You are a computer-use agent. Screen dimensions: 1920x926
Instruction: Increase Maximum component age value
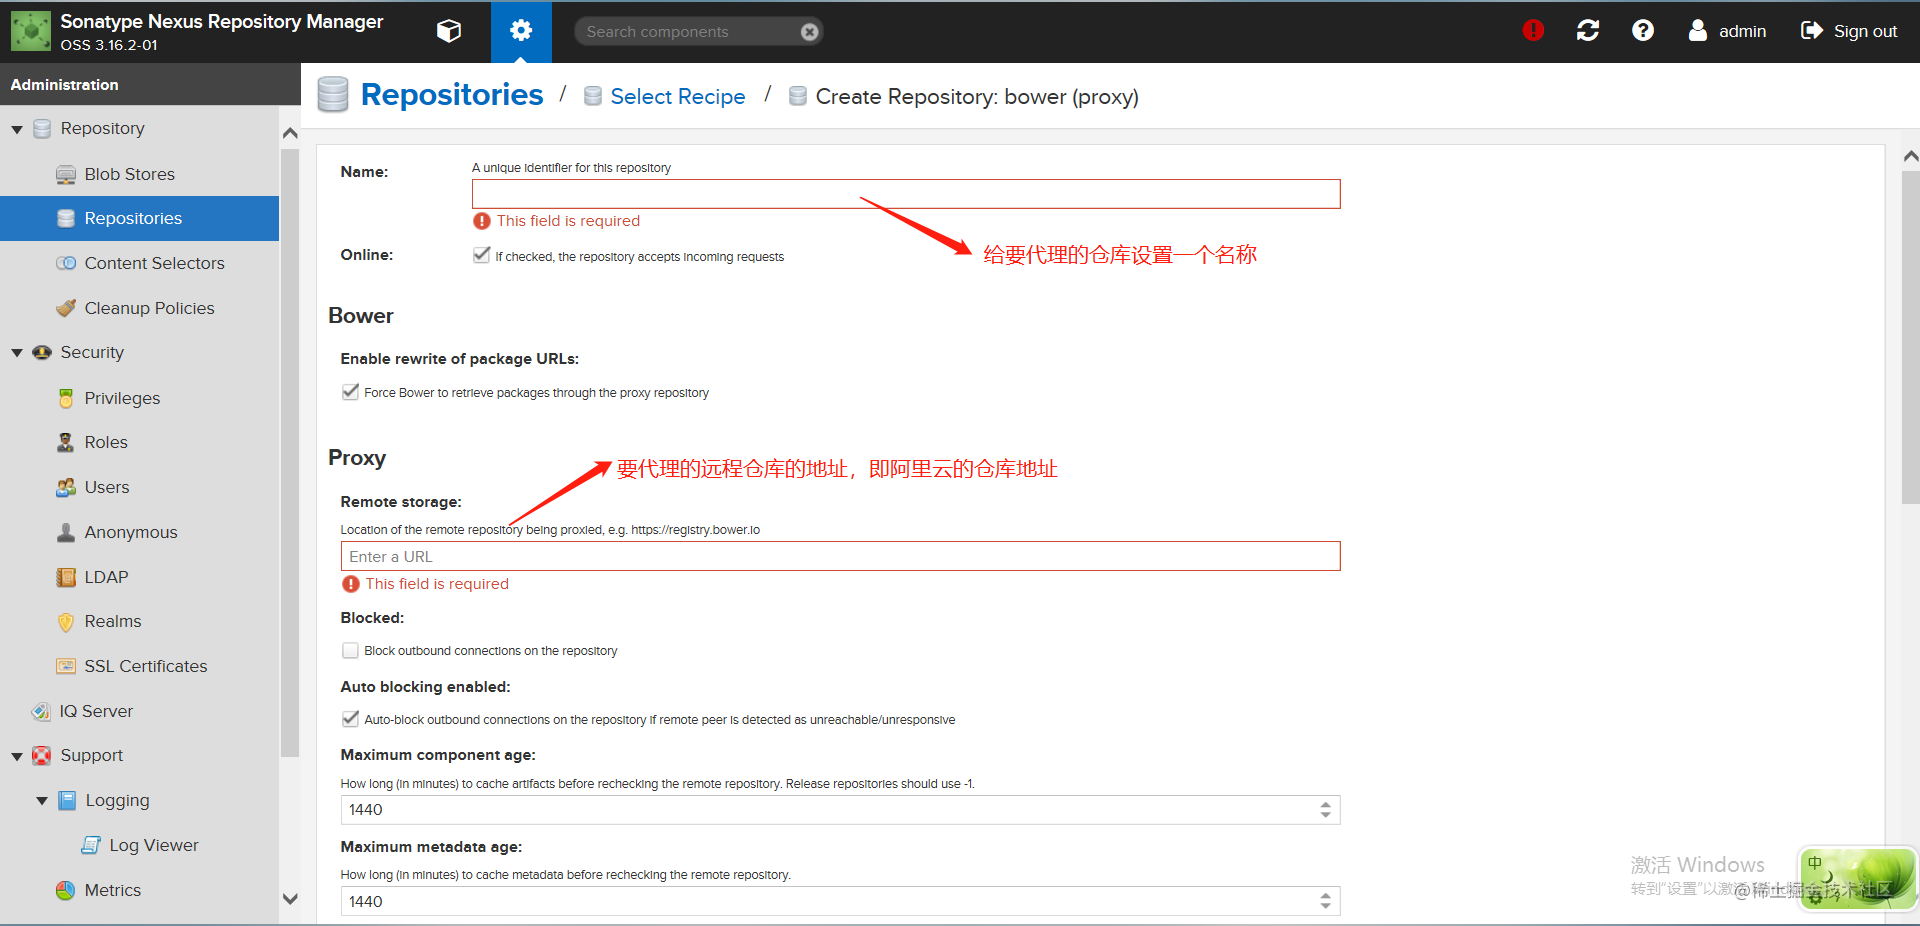pos(1326,805)
